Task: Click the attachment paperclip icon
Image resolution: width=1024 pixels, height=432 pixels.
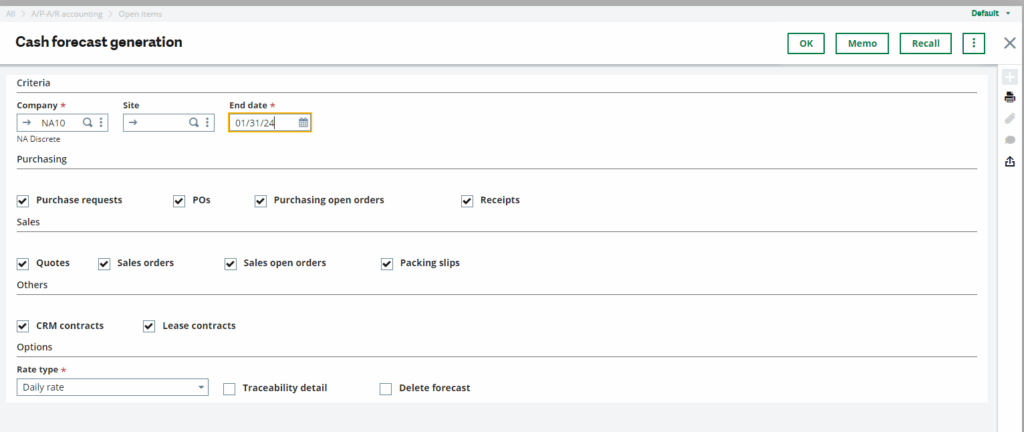Action: [x=1010, y=119]
